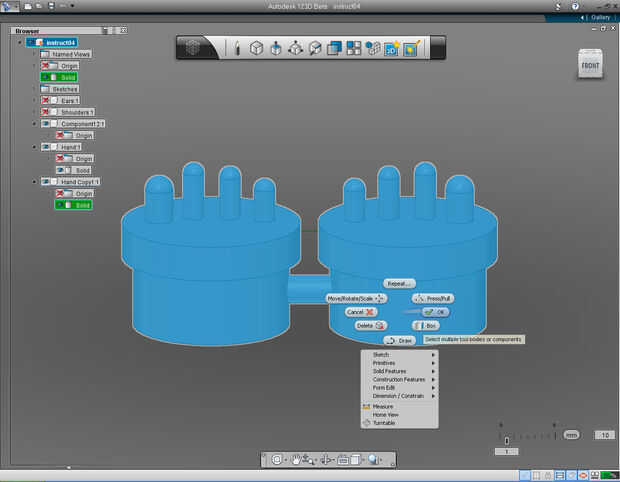620x482 pixels.
Task: Open the 2D star layout tool
Action: pyautogui.click(x=392, y=48)
